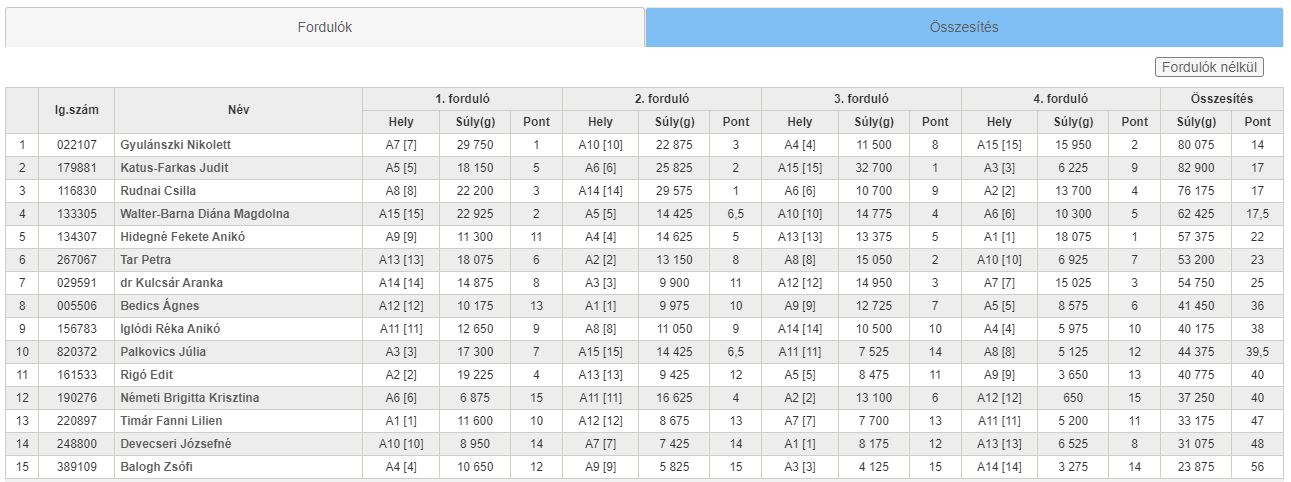
Task: Select the Tar Petra row
Action: pos(644,260)
